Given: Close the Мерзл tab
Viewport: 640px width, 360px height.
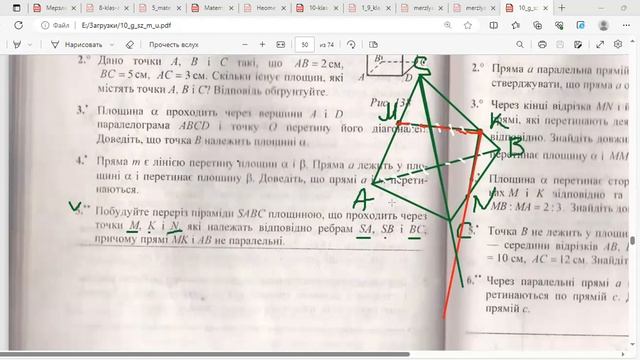Looking at the screenshot, I should 74,8.
